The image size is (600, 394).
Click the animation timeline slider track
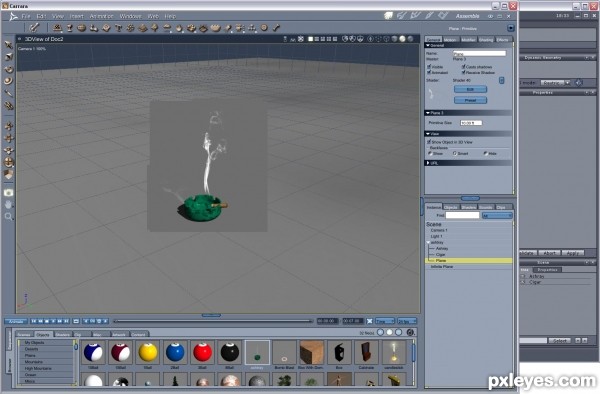213,321
